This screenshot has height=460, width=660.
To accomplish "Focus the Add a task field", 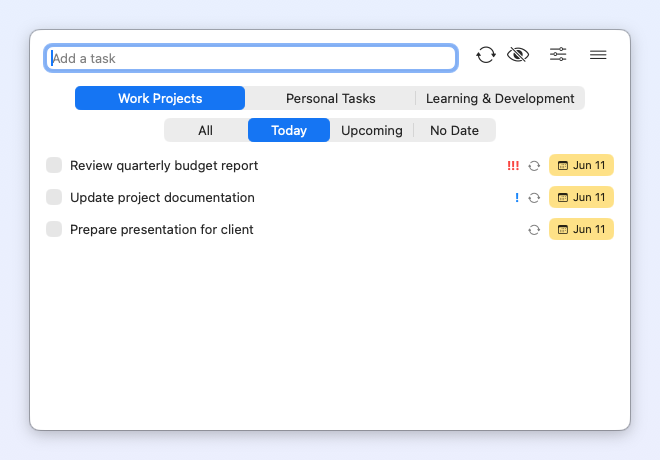I will click(251, 58).
